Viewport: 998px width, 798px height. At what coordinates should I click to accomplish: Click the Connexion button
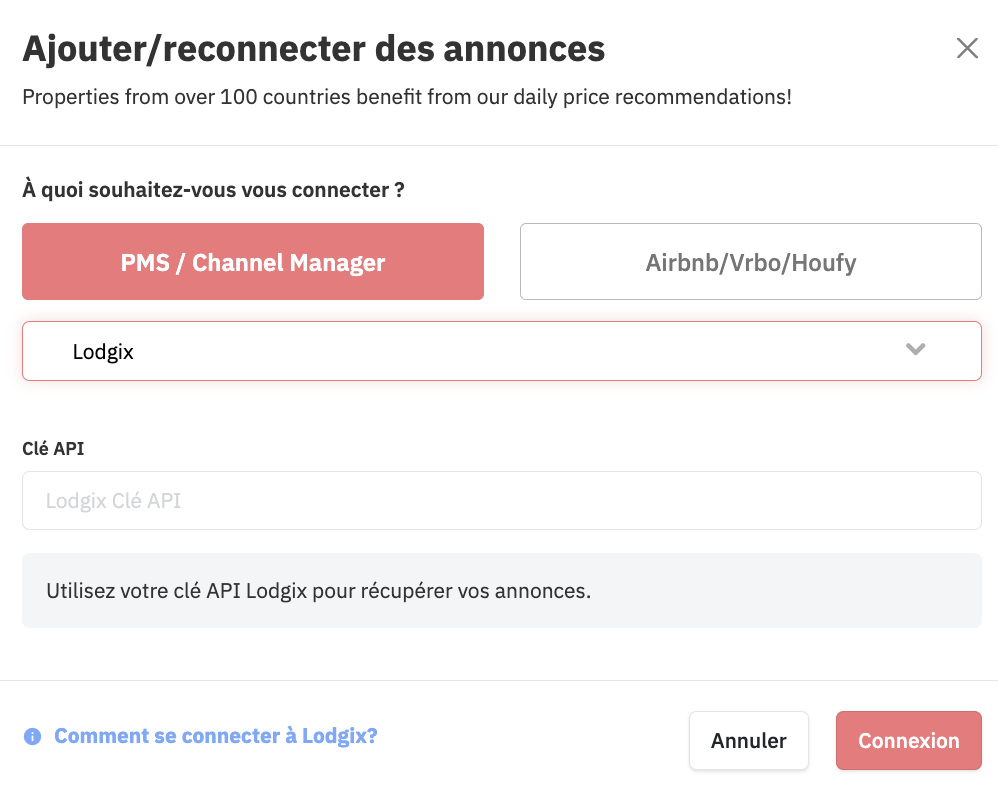coord(908,741)
